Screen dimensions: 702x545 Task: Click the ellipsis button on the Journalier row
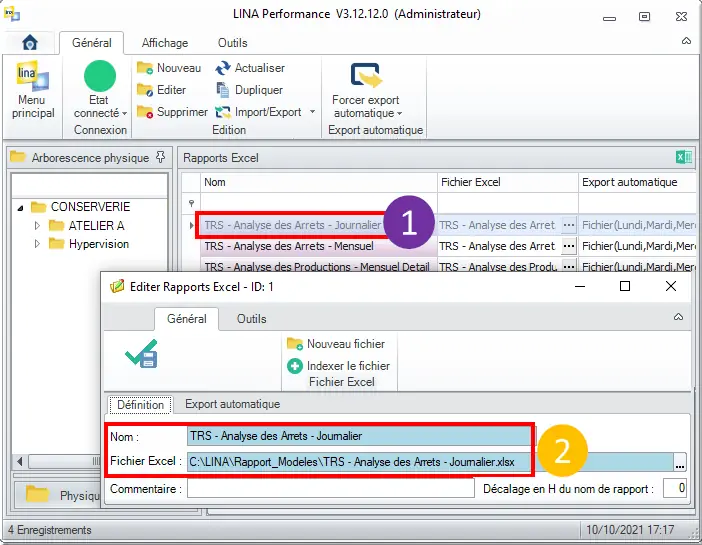click(569, 225)
